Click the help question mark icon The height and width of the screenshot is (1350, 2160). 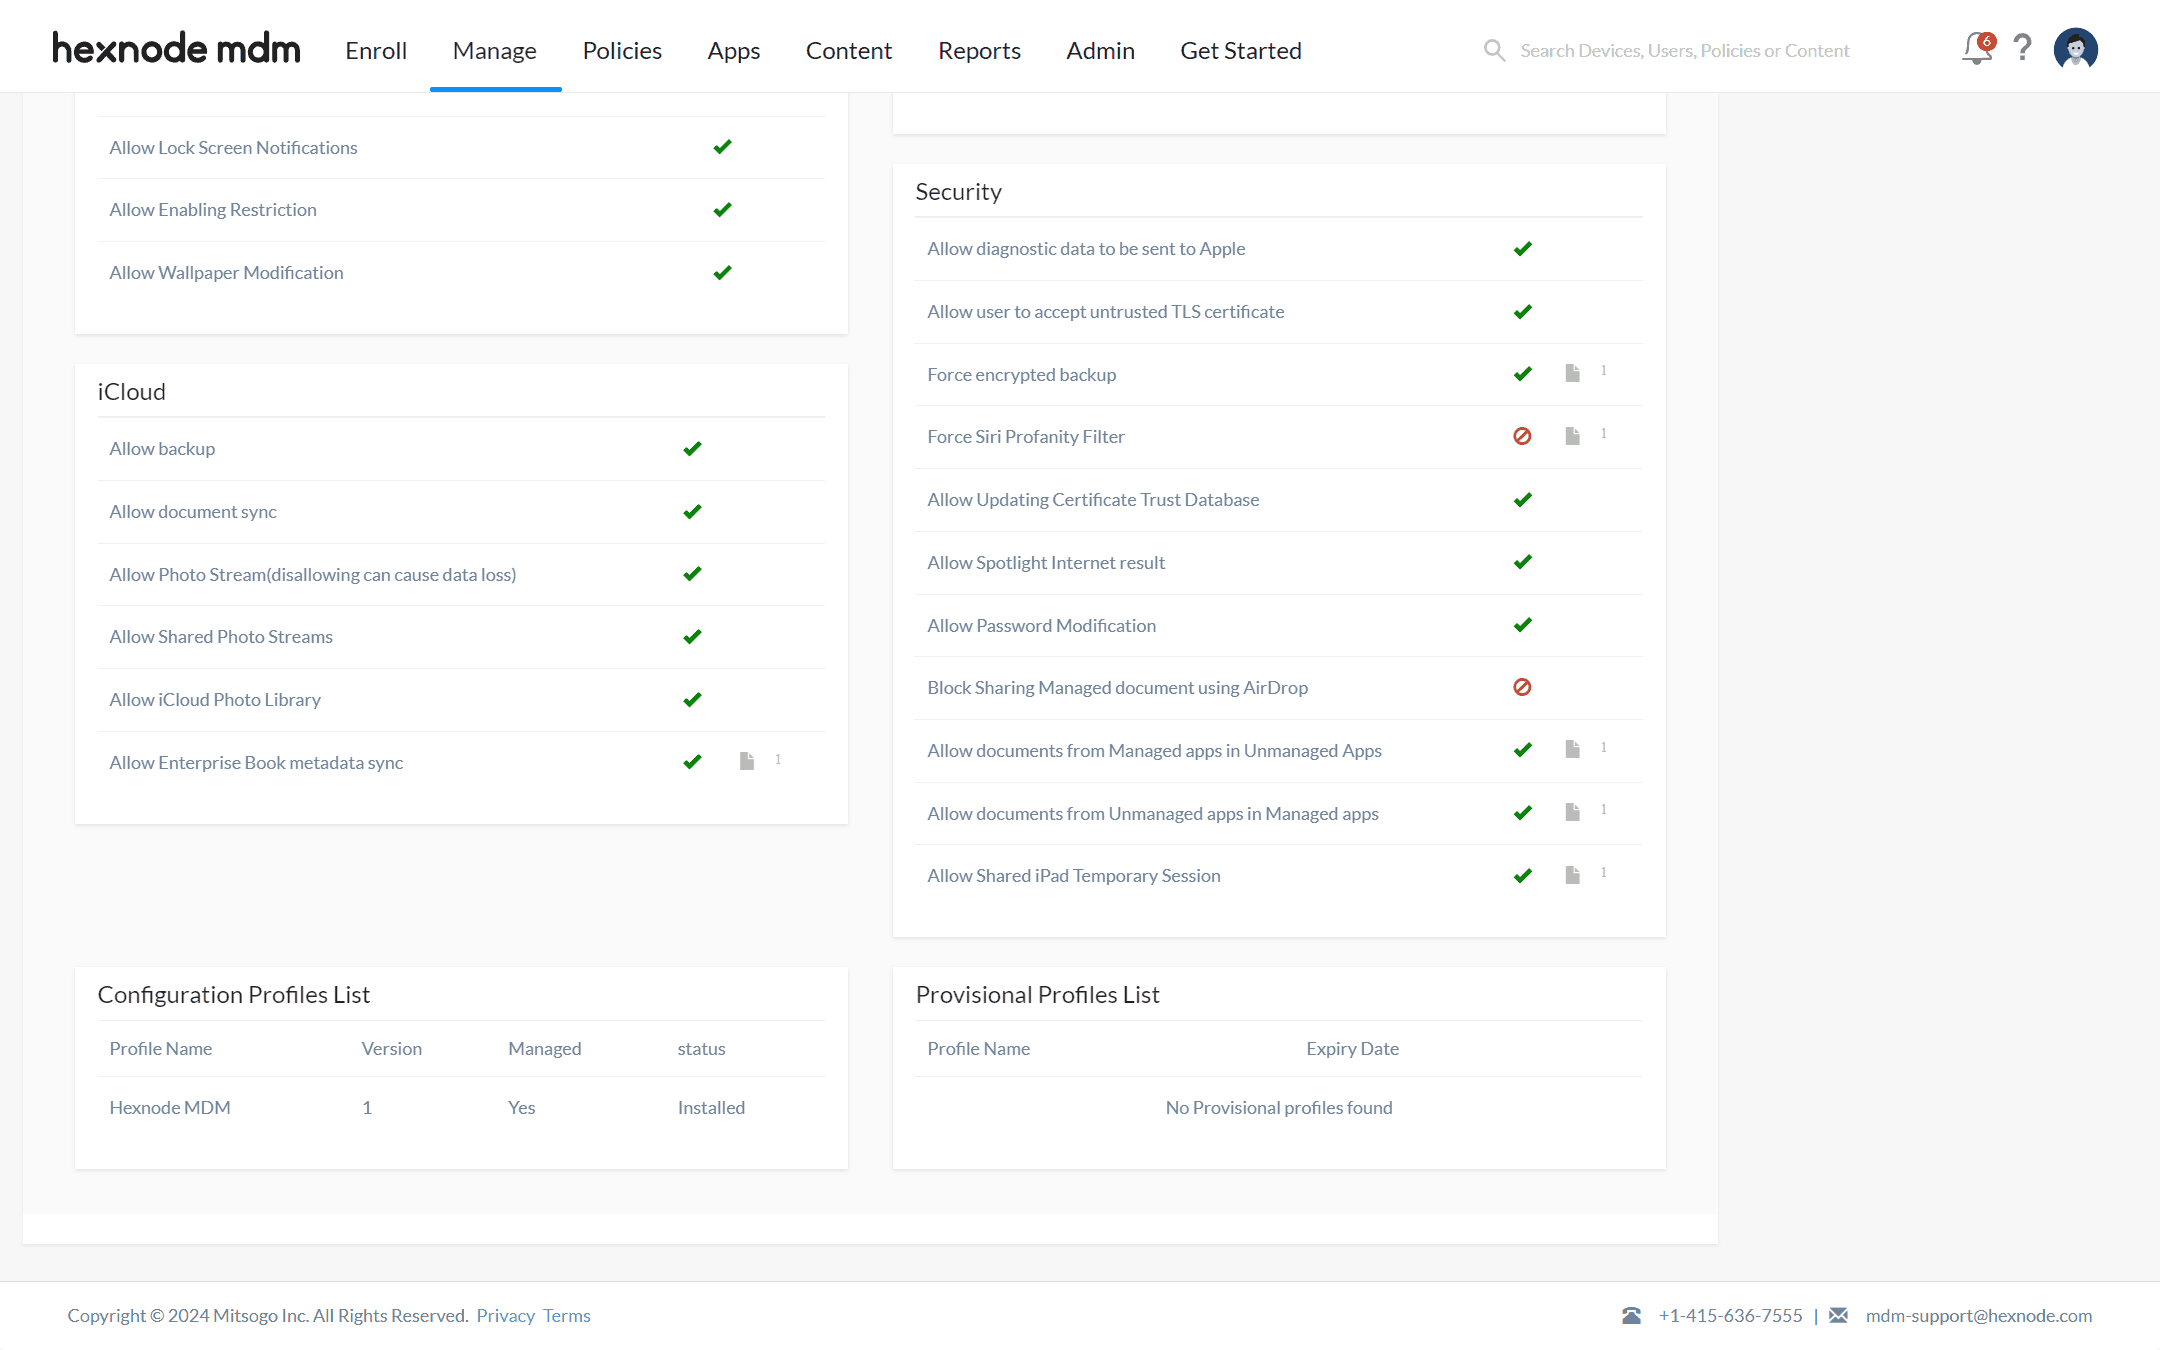[x=2022, y=48]
